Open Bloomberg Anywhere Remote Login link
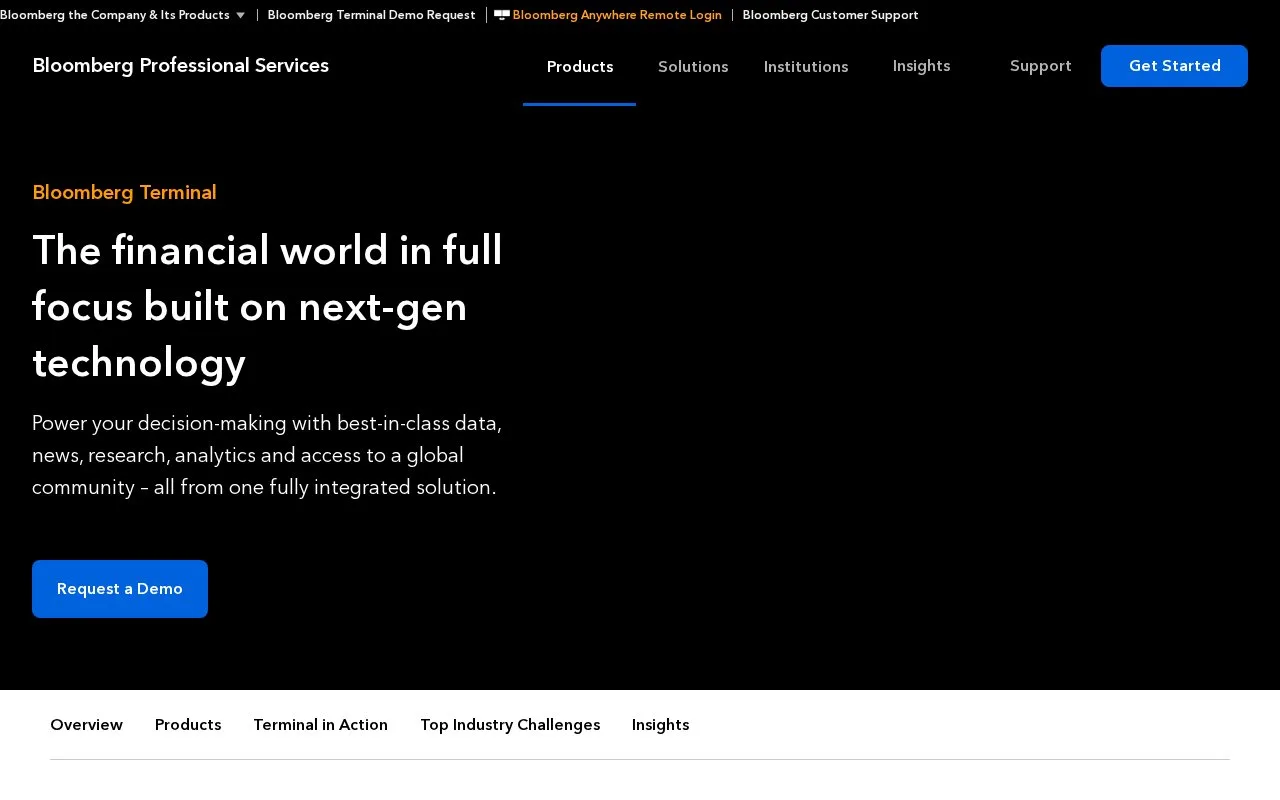 [617, 15]
